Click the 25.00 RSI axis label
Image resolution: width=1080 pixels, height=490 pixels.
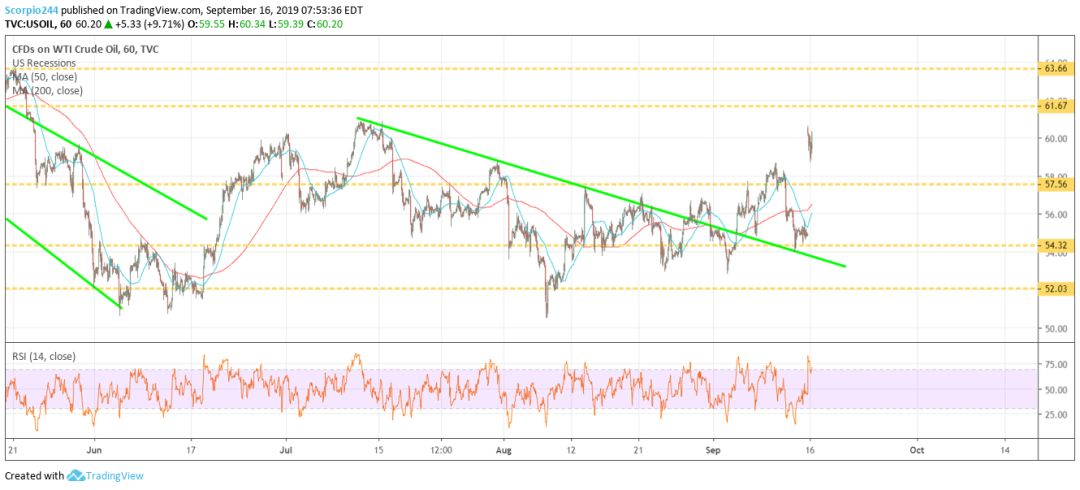point(1055,414)
